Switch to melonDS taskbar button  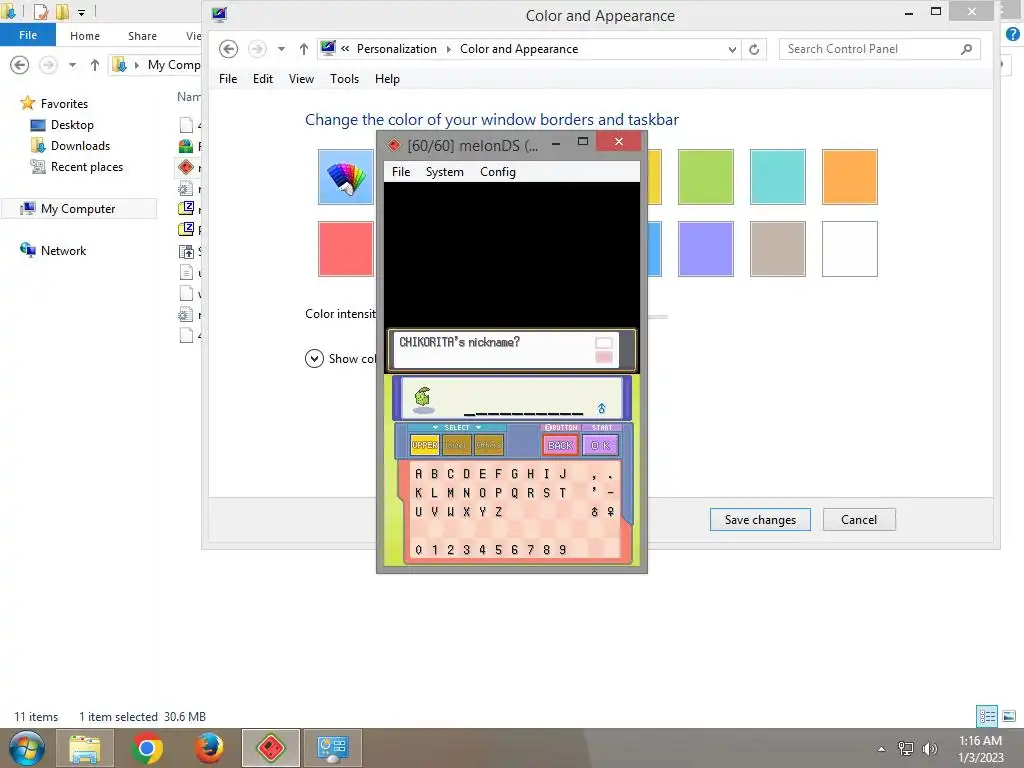271,748
